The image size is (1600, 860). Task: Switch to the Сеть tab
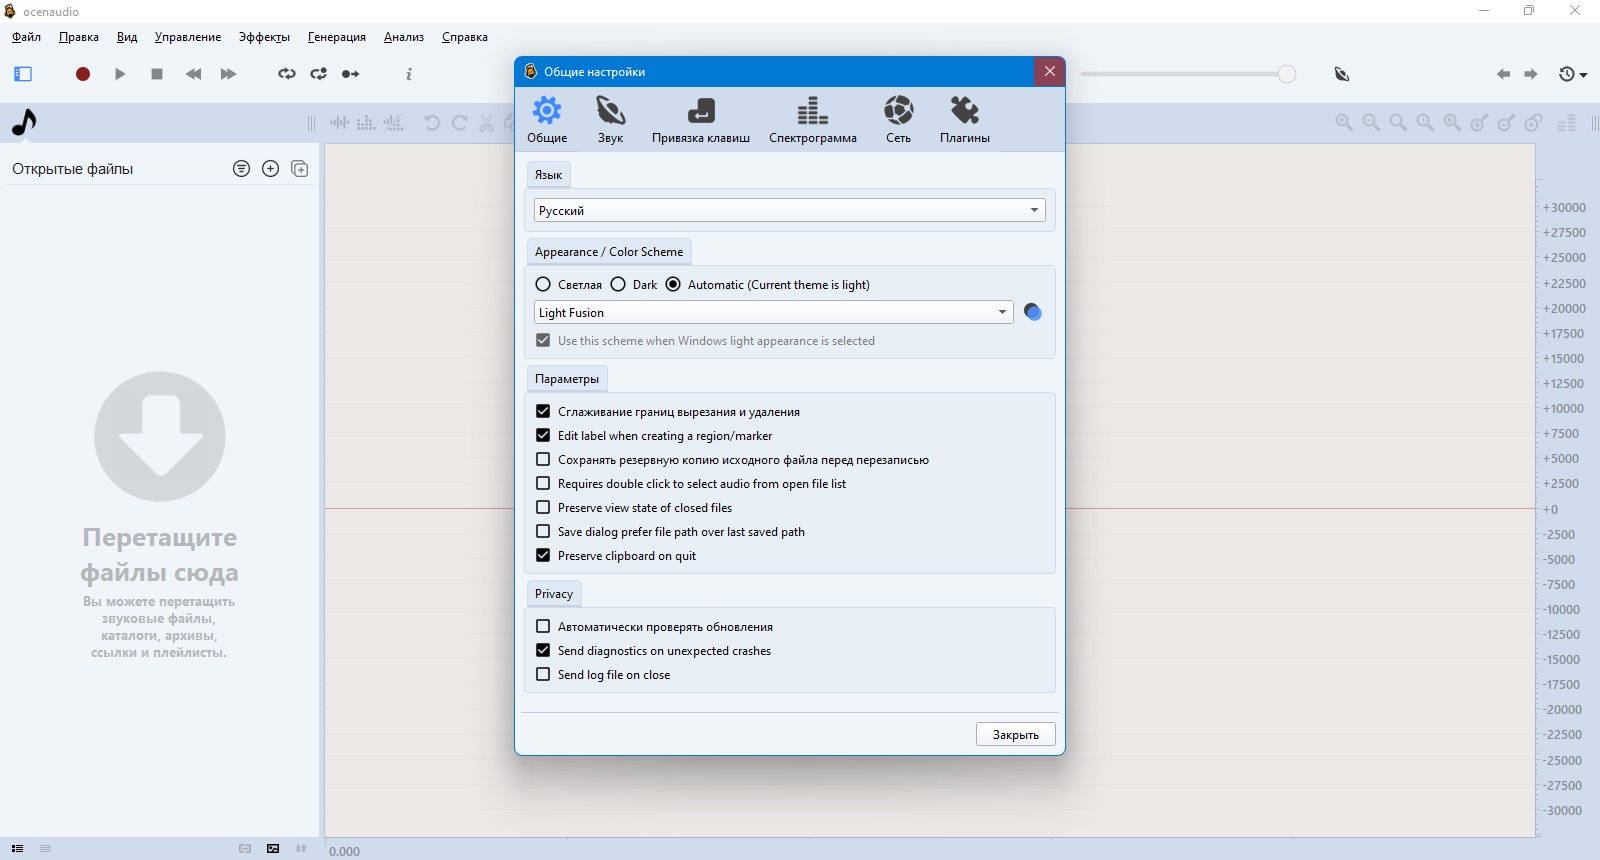[x=898, y=119]
